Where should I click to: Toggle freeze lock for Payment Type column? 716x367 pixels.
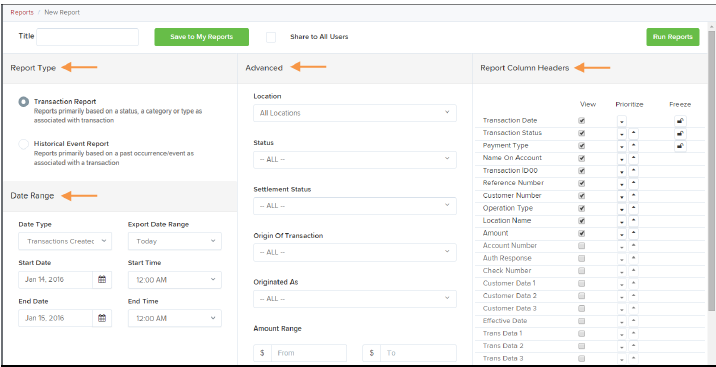pos(680,146)
